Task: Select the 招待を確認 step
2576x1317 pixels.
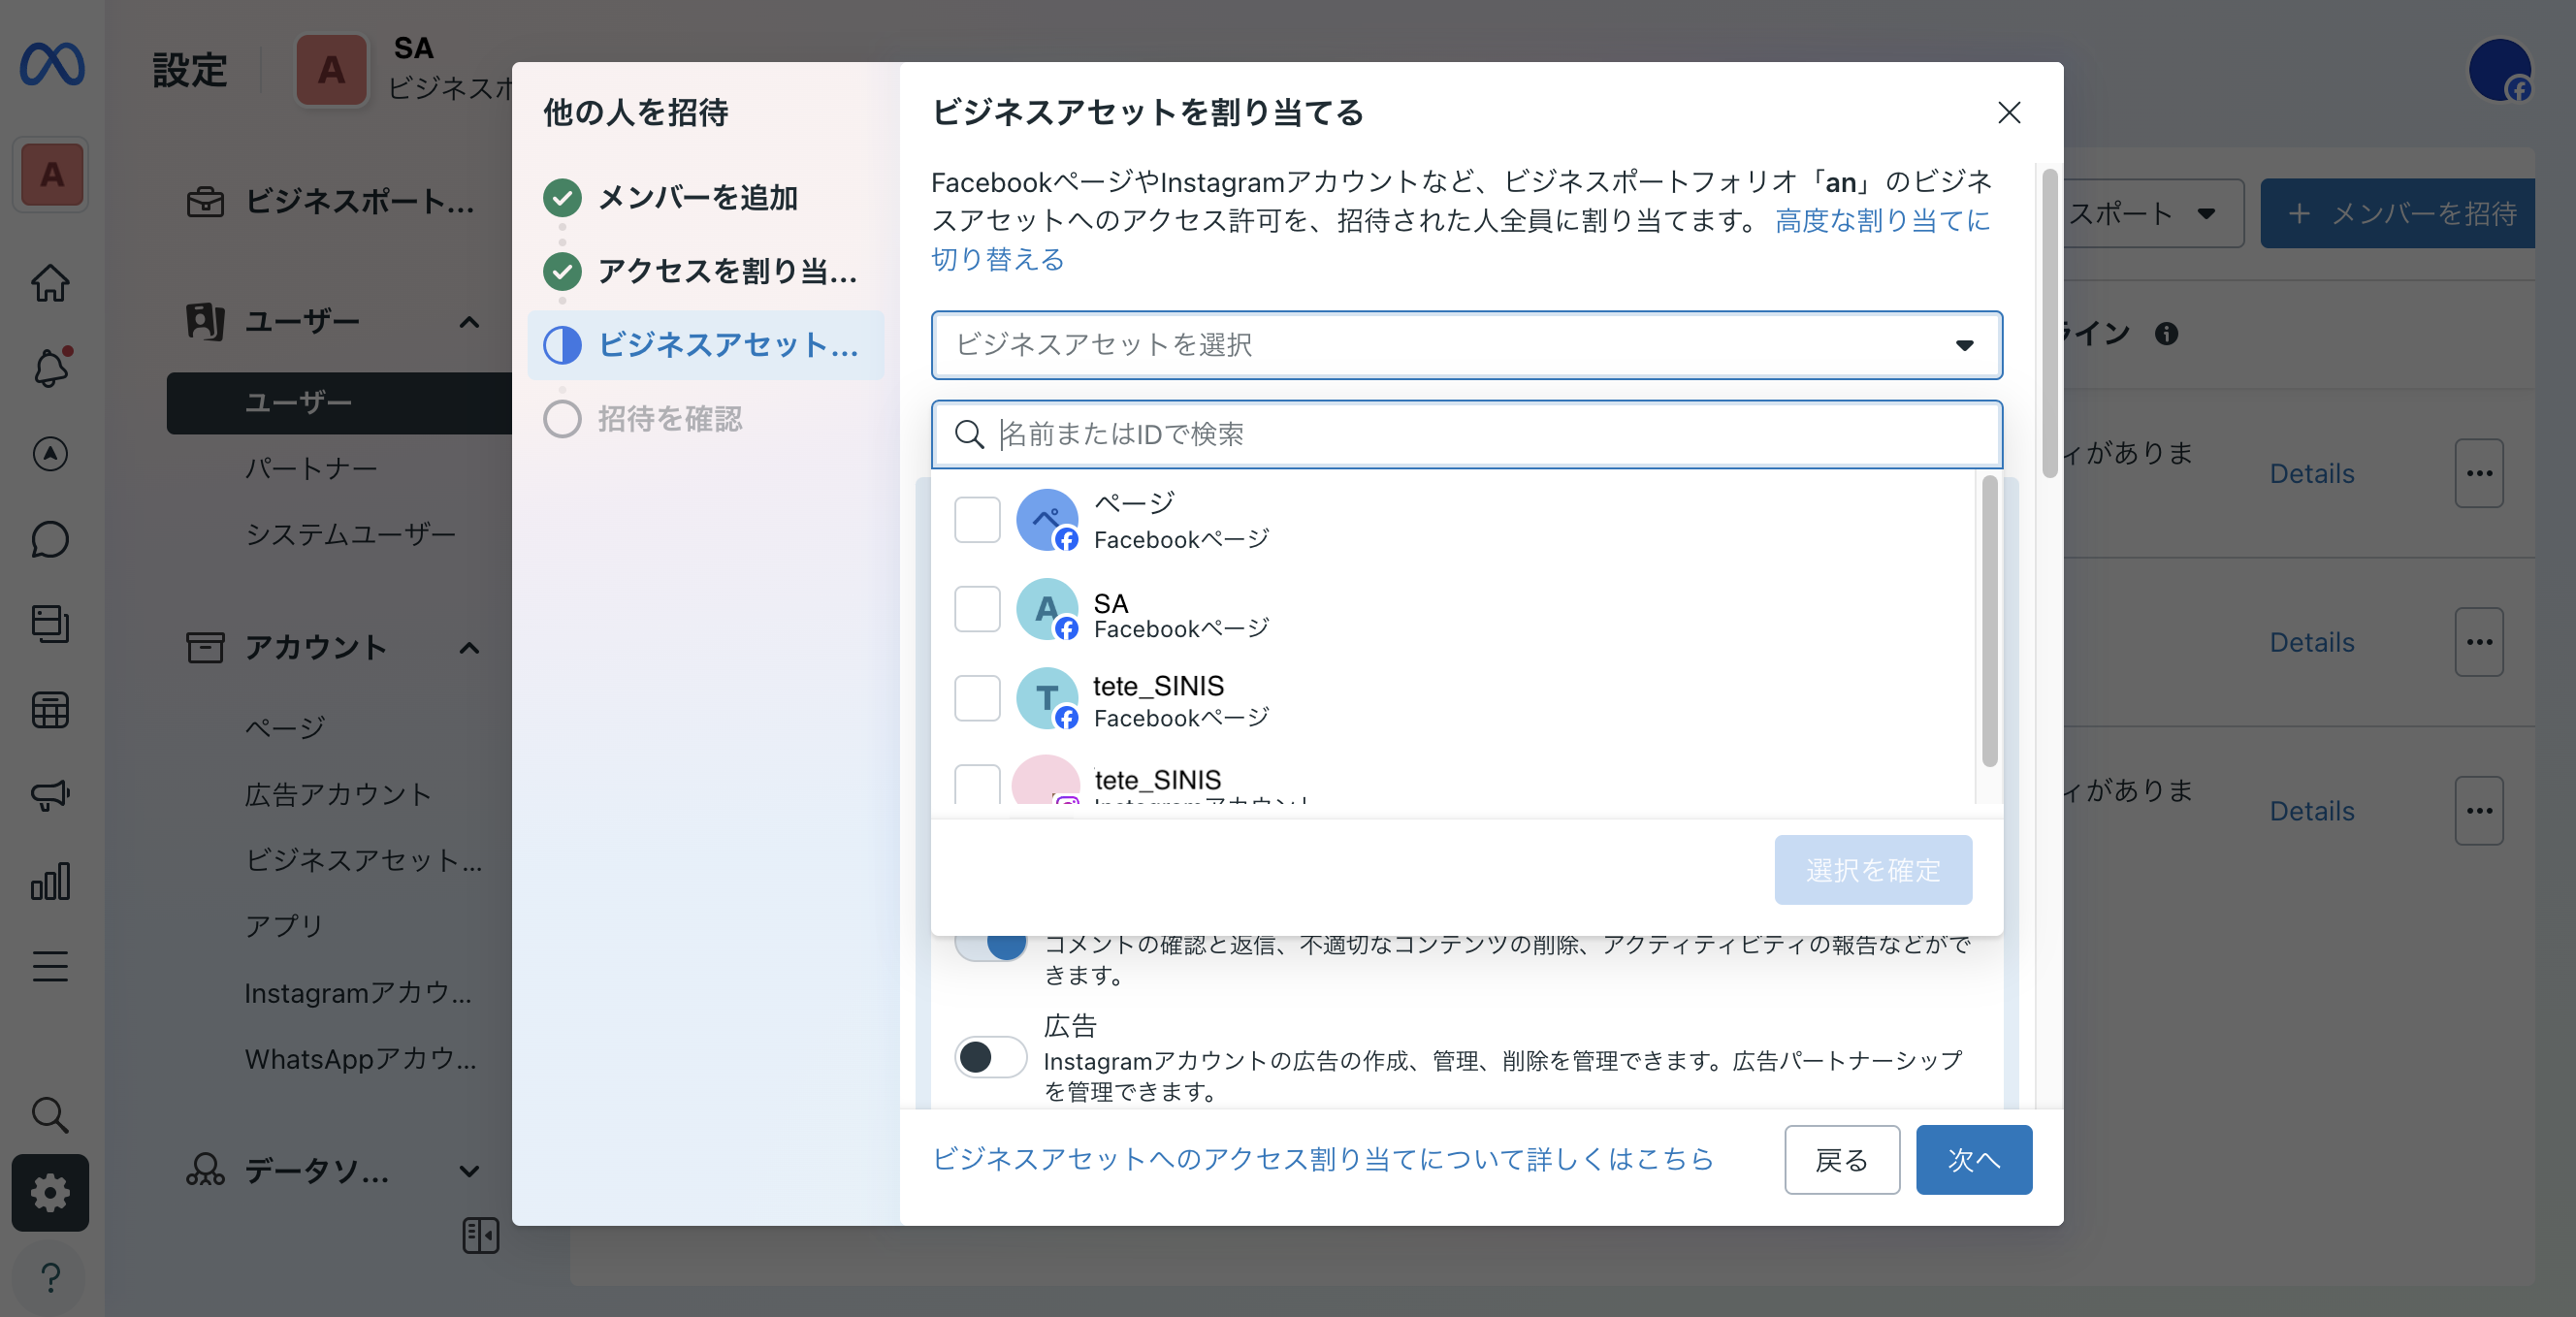Action: 669,419
